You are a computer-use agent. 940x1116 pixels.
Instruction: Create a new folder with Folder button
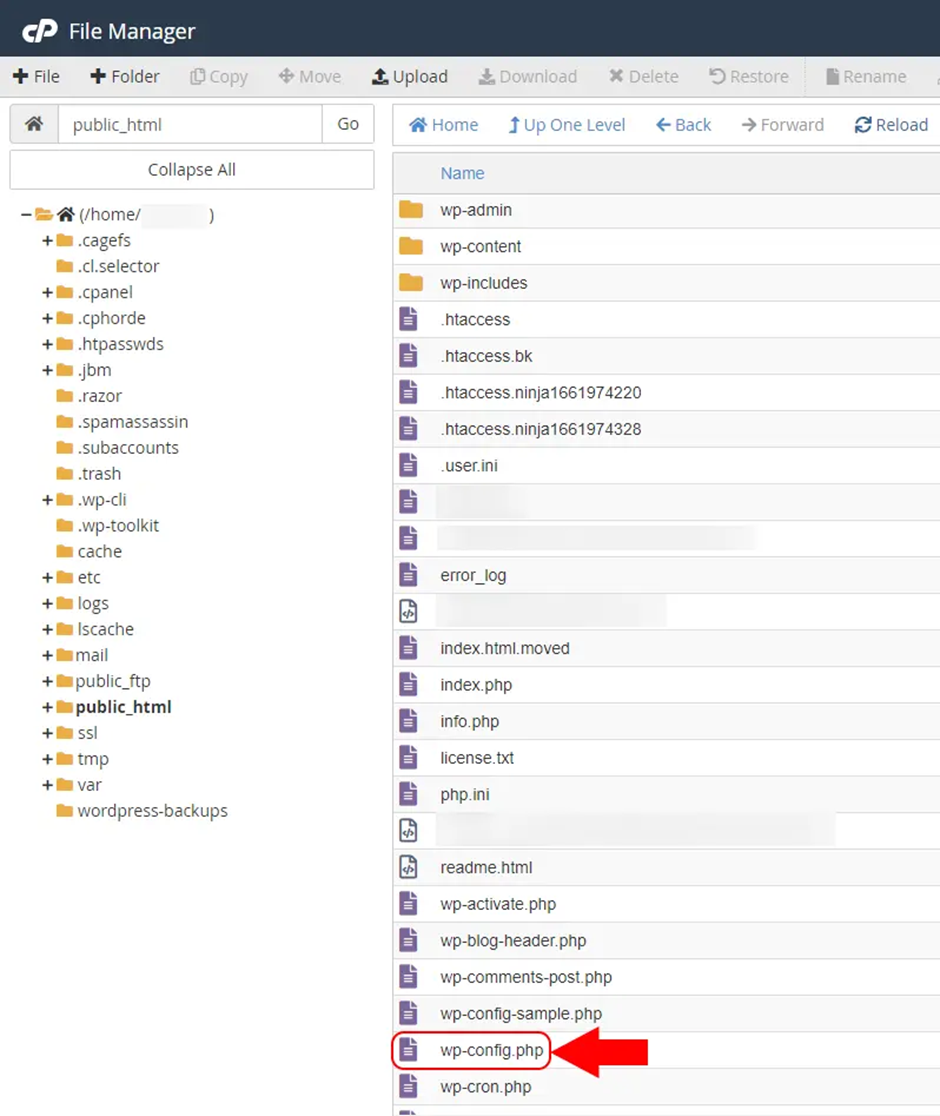point(125,76)
